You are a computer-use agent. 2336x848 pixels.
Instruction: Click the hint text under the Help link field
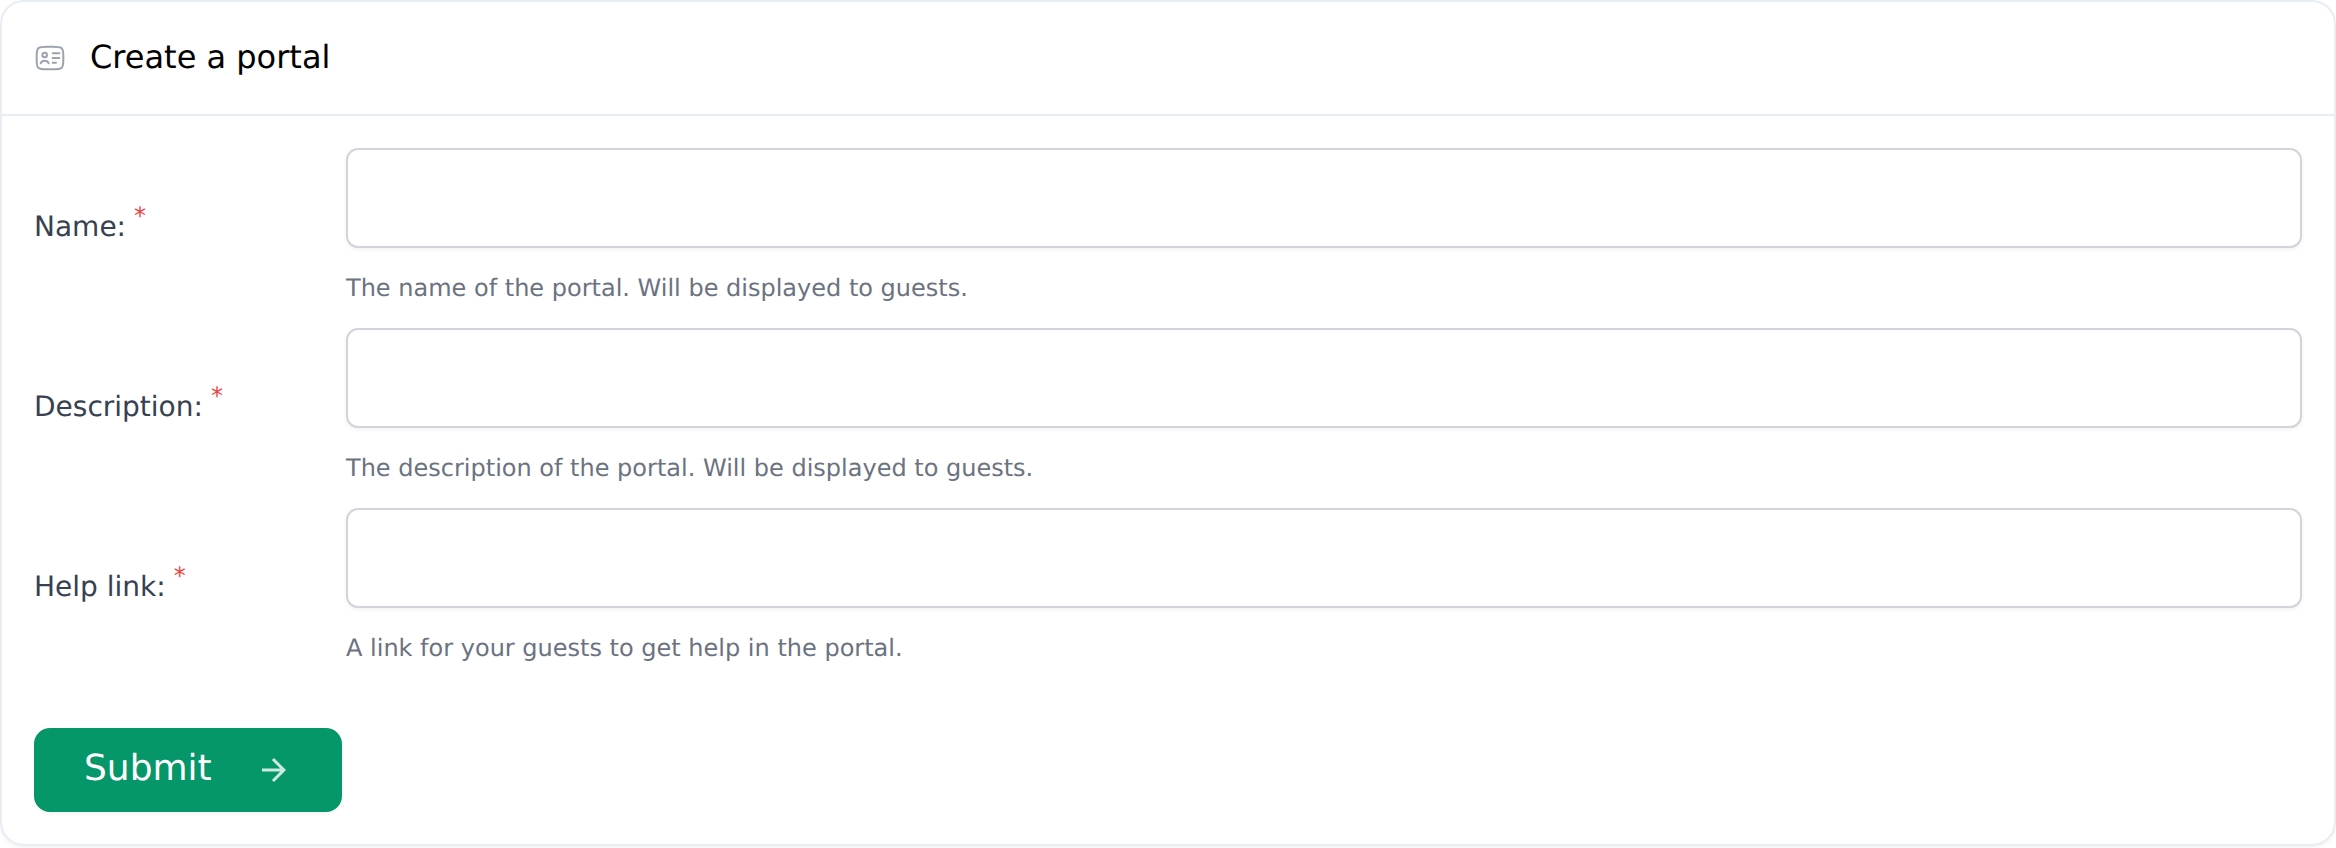(624, 648)
